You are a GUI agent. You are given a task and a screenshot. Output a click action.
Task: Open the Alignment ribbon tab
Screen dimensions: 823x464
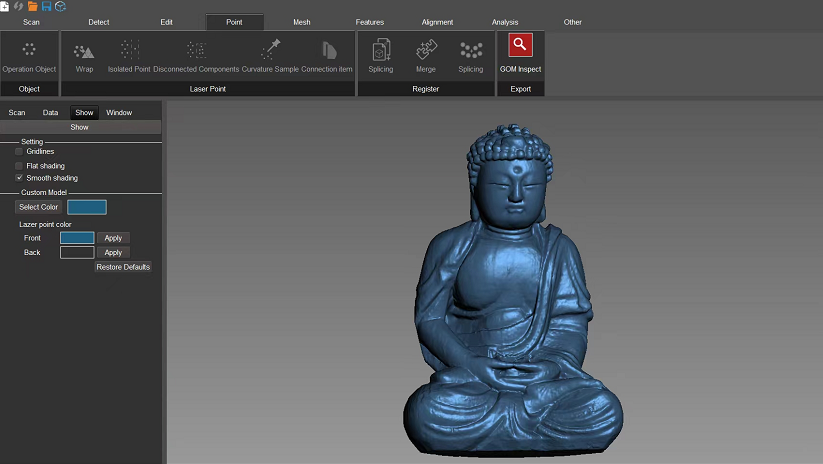[x=437, y=22]
